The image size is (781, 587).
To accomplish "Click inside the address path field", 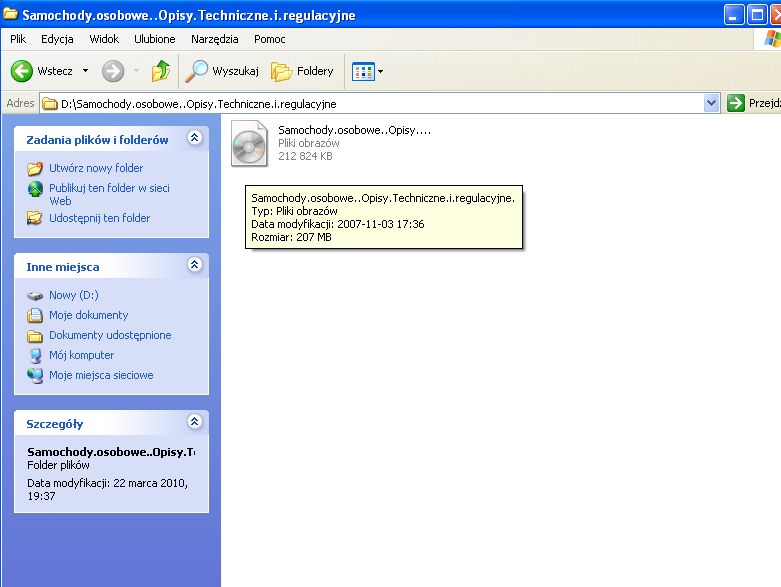I will [380, 103].
